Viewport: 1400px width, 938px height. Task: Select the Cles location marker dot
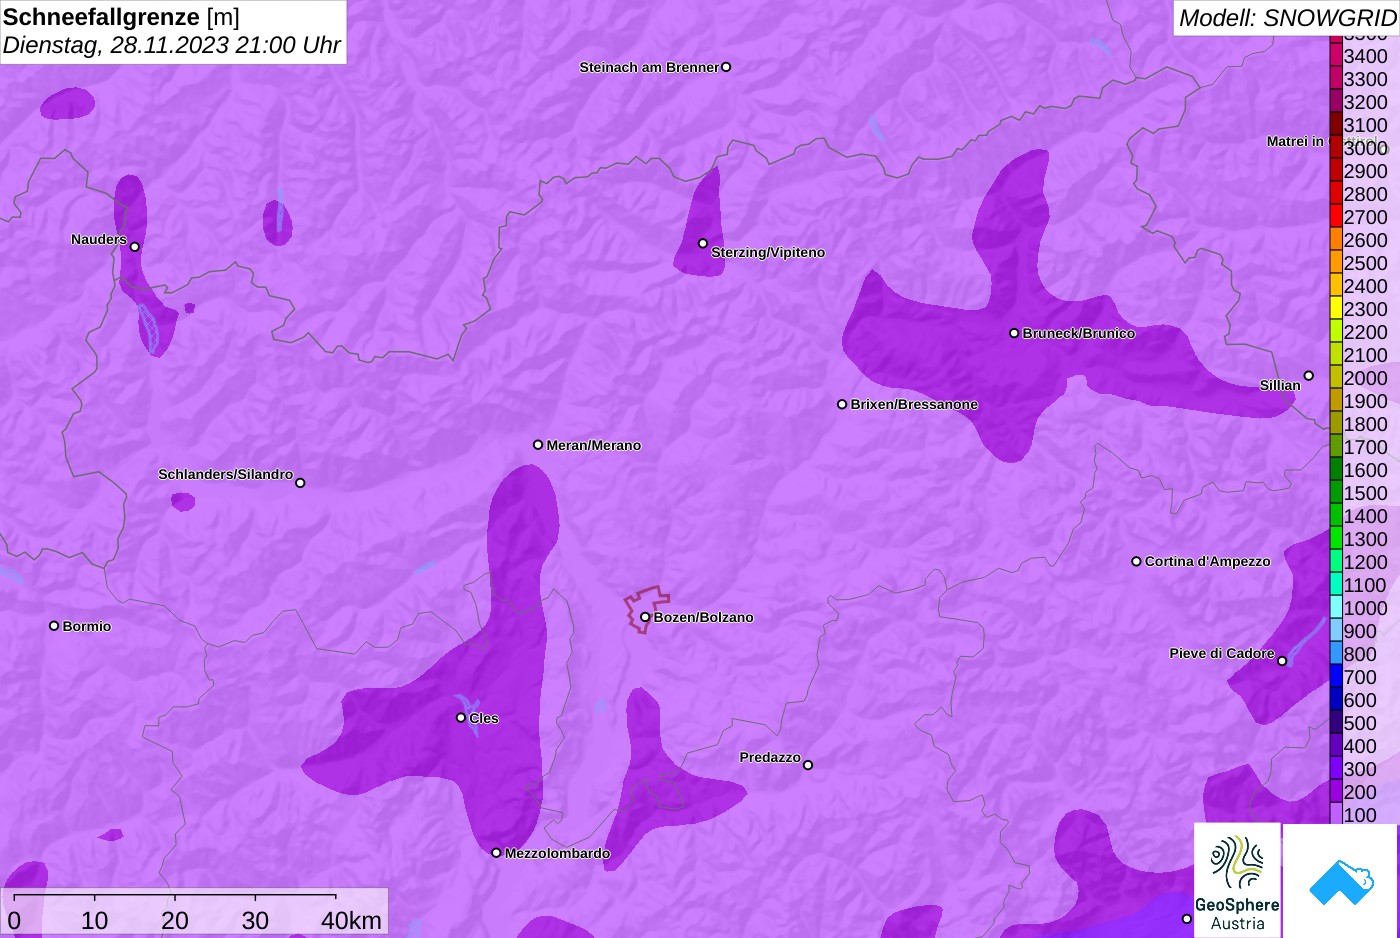click(461, 718)
